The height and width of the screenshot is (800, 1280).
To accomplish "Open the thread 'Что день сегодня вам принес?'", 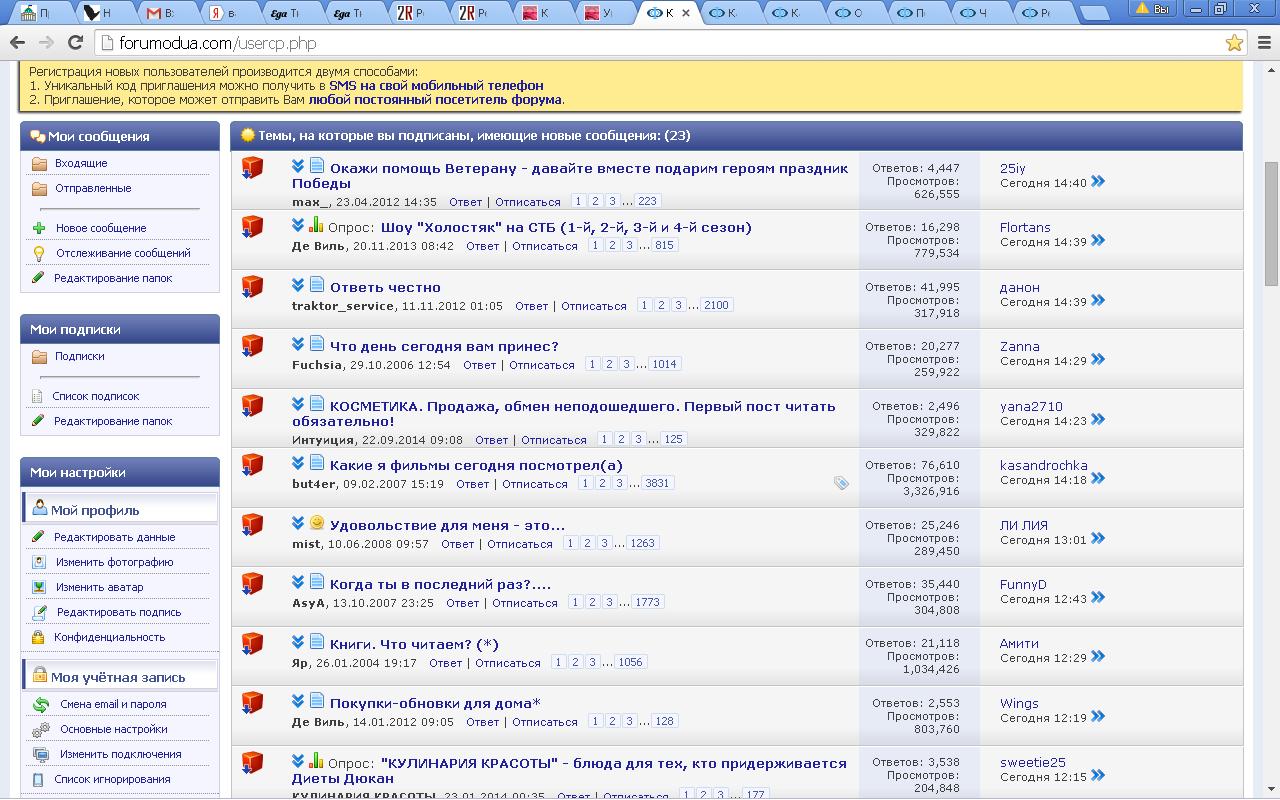I will tap(444, 346).
